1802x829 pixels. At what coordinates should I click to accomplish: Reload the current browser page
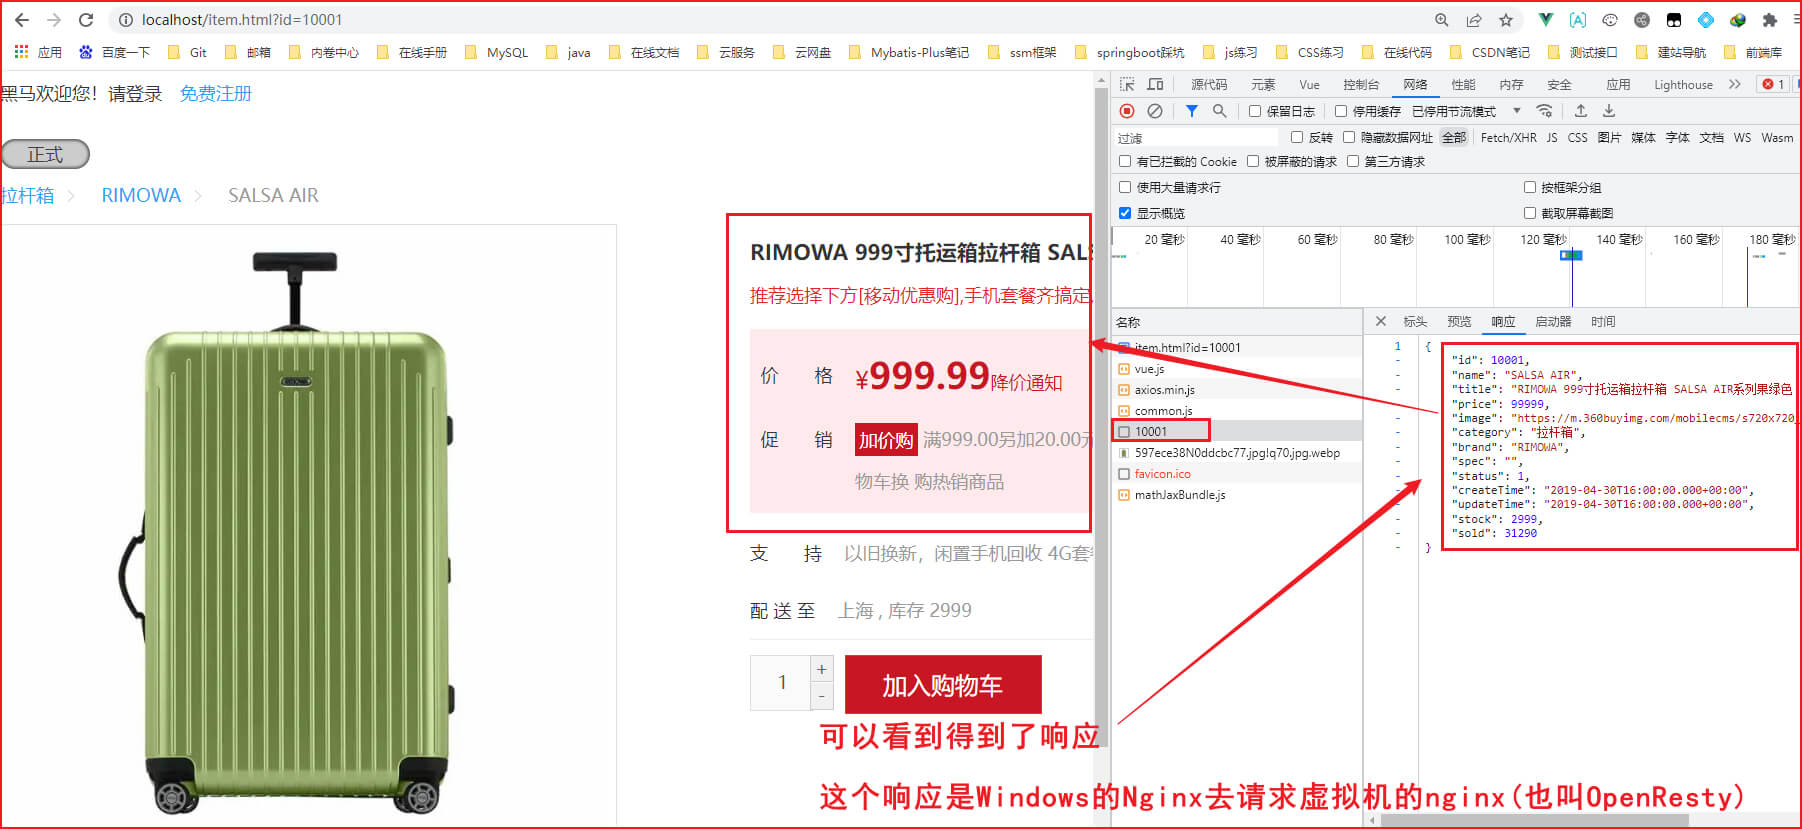[x=86, y=20]
